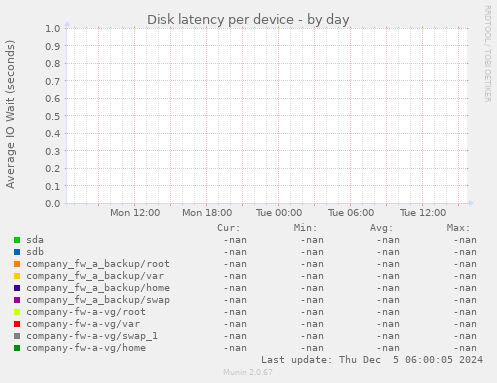Click the Last update timestamp text
Image resolution: width=497 pixels, height=383 pixels.
tap(372, 360)
